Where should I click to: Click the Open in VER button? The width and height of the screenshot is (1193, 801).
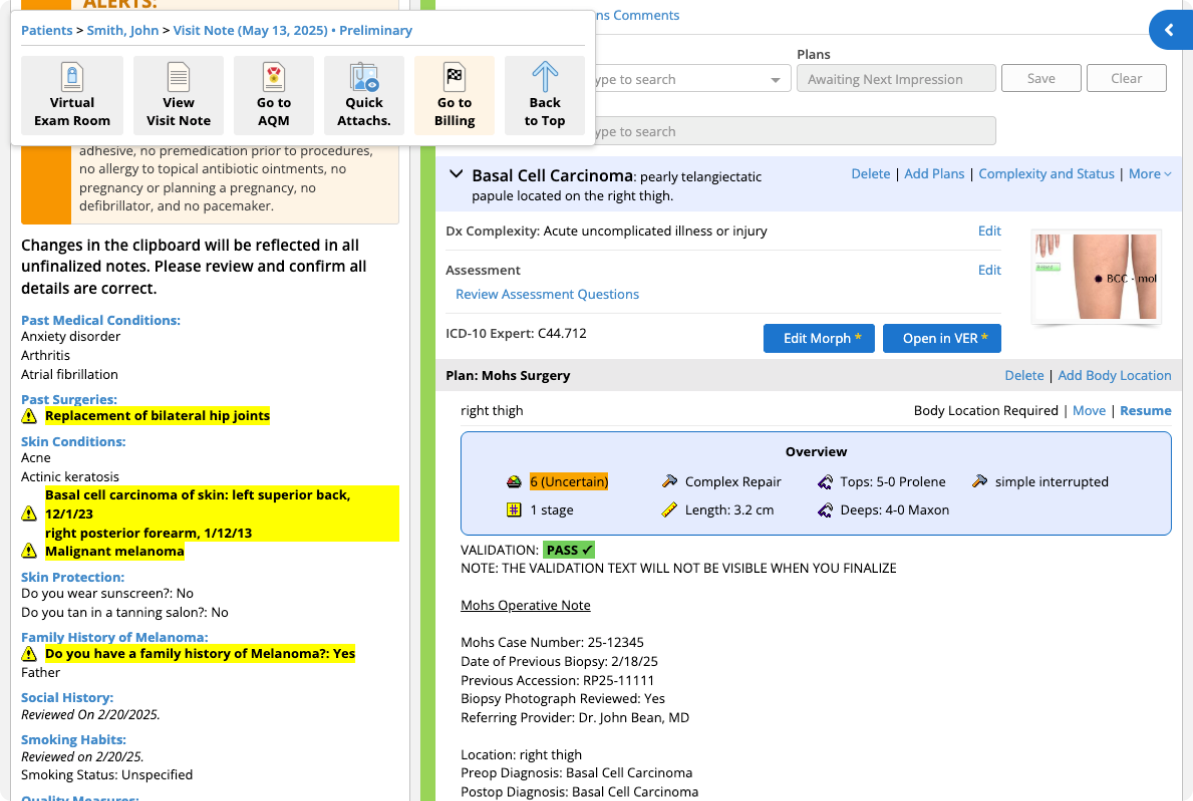941,338
